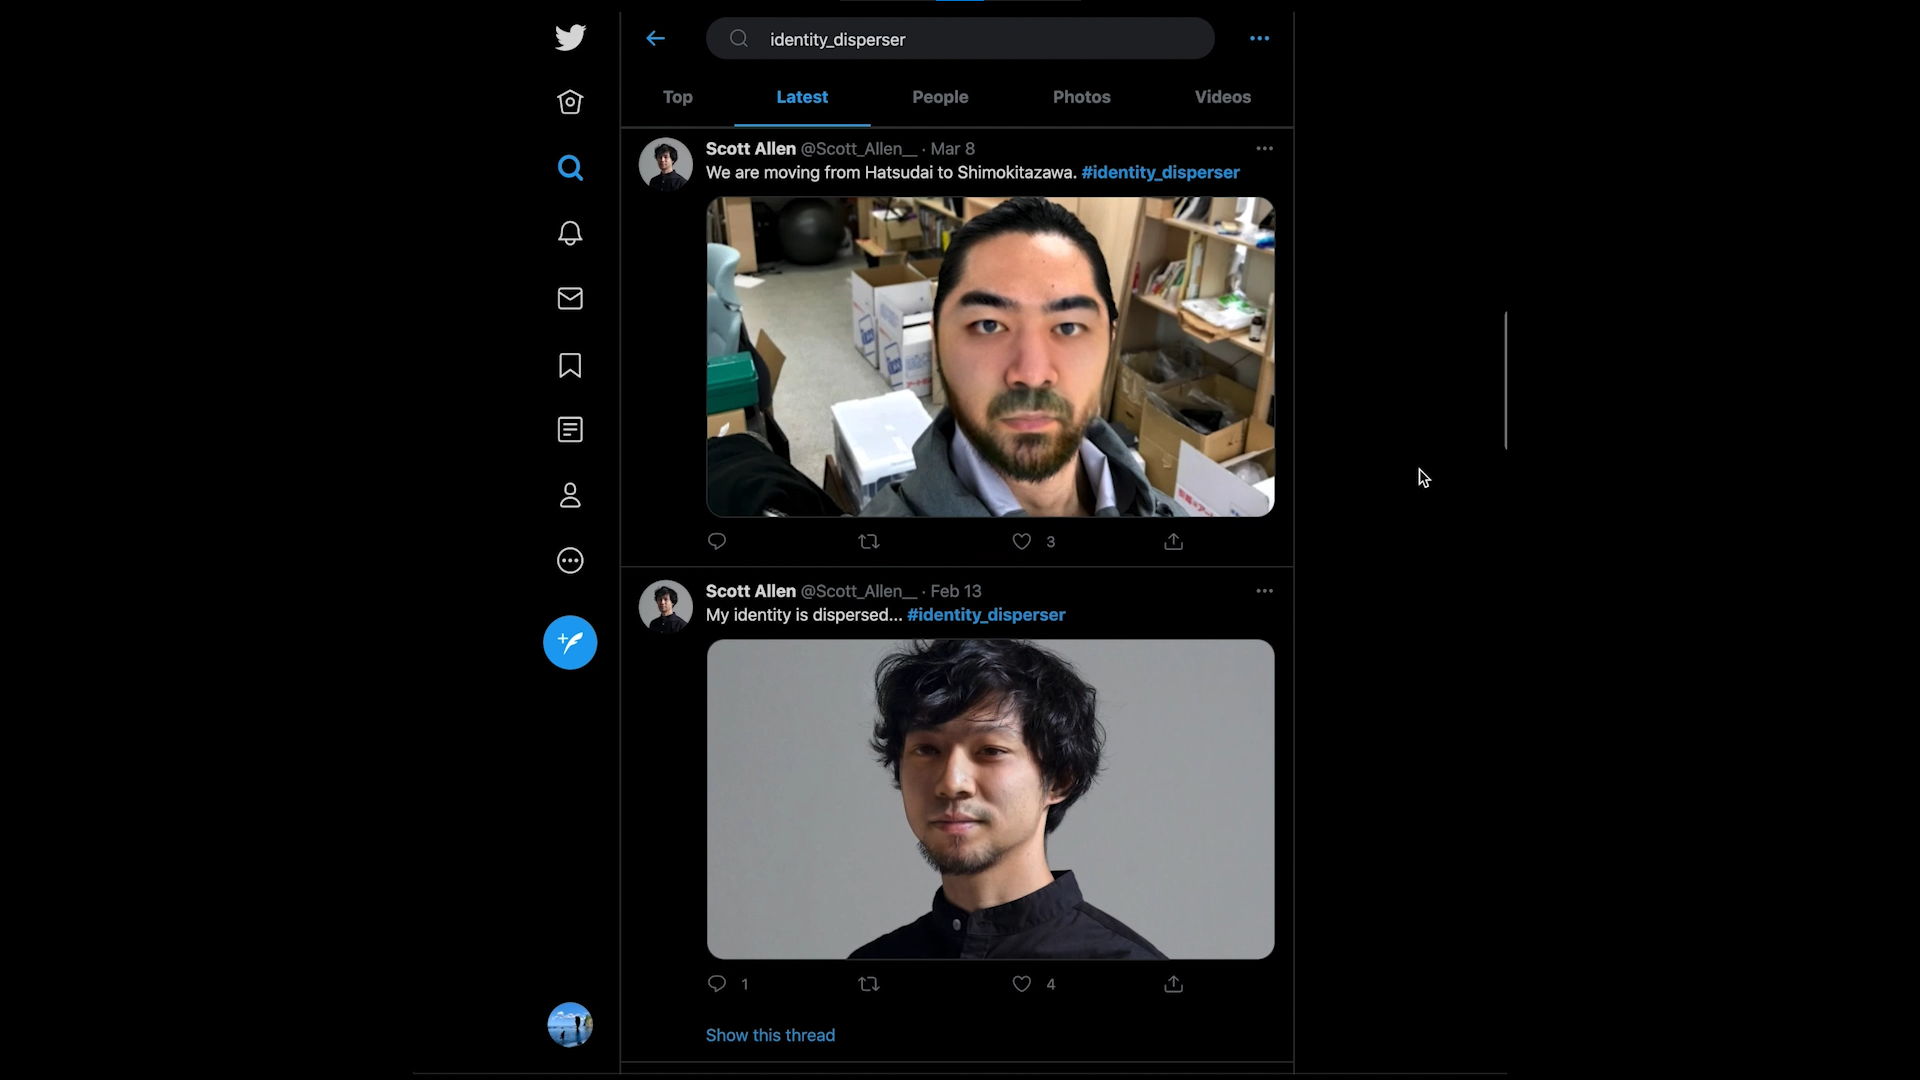Open Messages via the envelope icon
1920x1080 pixels.
570,298
